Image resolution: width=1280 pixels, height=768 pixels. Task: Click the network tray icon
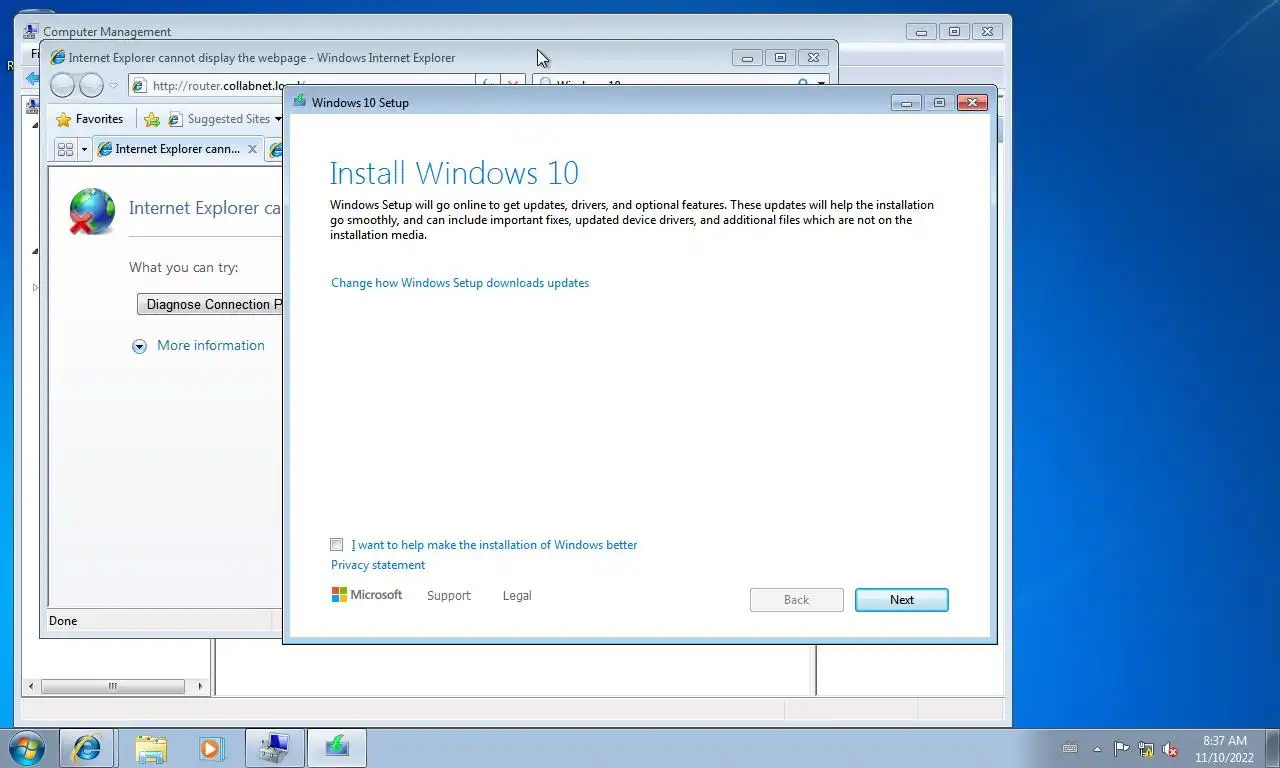tap(1146, 748)
